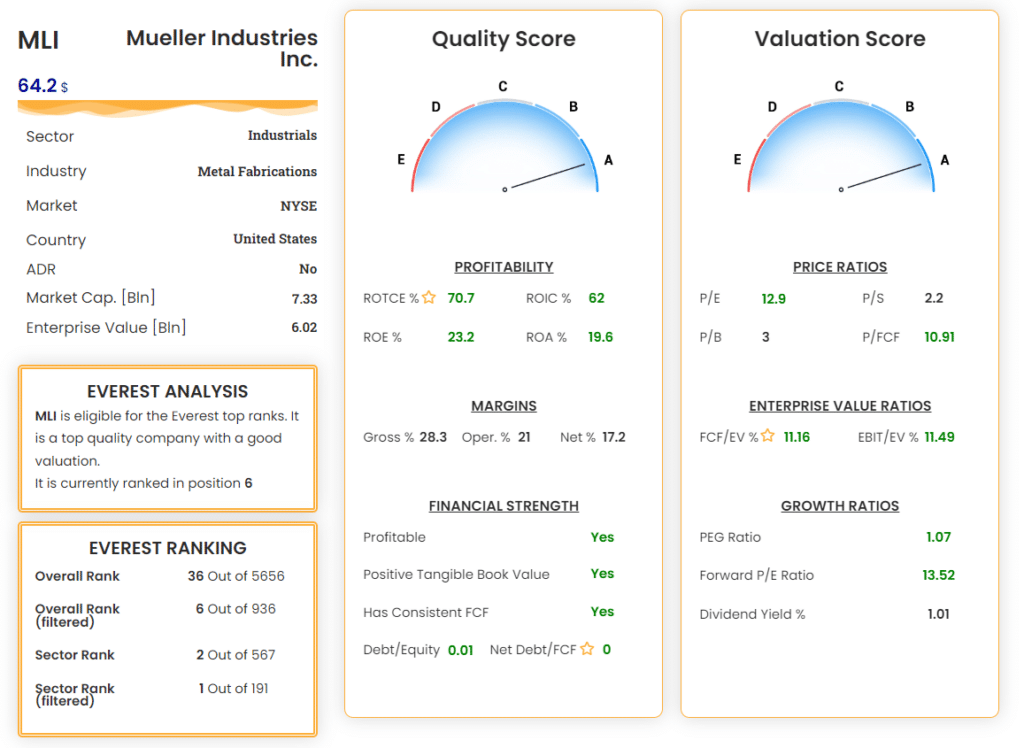Click Overall Rank value 36 Out of 5656
Image resolution: width=1024 pixels, height=748 pixels.
(236, 576)
